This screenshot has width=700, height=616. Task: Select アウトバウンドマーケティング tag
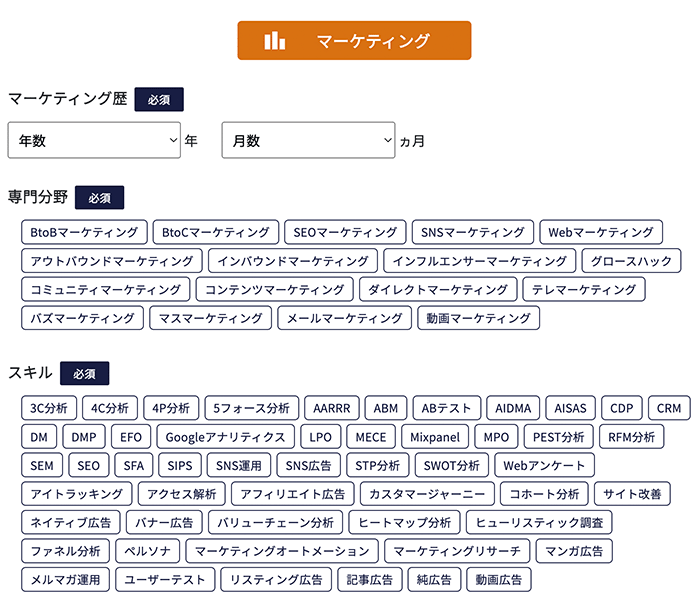point(112,261)
